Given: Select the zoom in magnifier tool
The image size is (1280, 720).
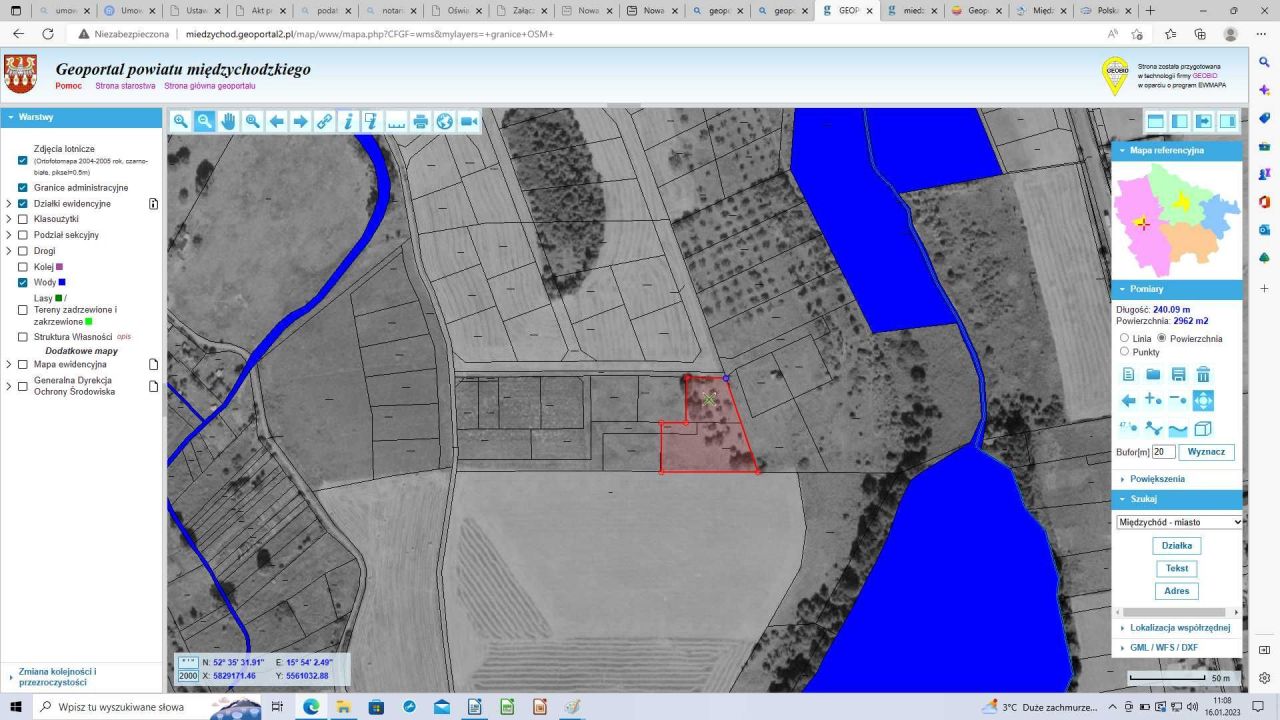Looking at the screenshot, I should tap(181, 121).
